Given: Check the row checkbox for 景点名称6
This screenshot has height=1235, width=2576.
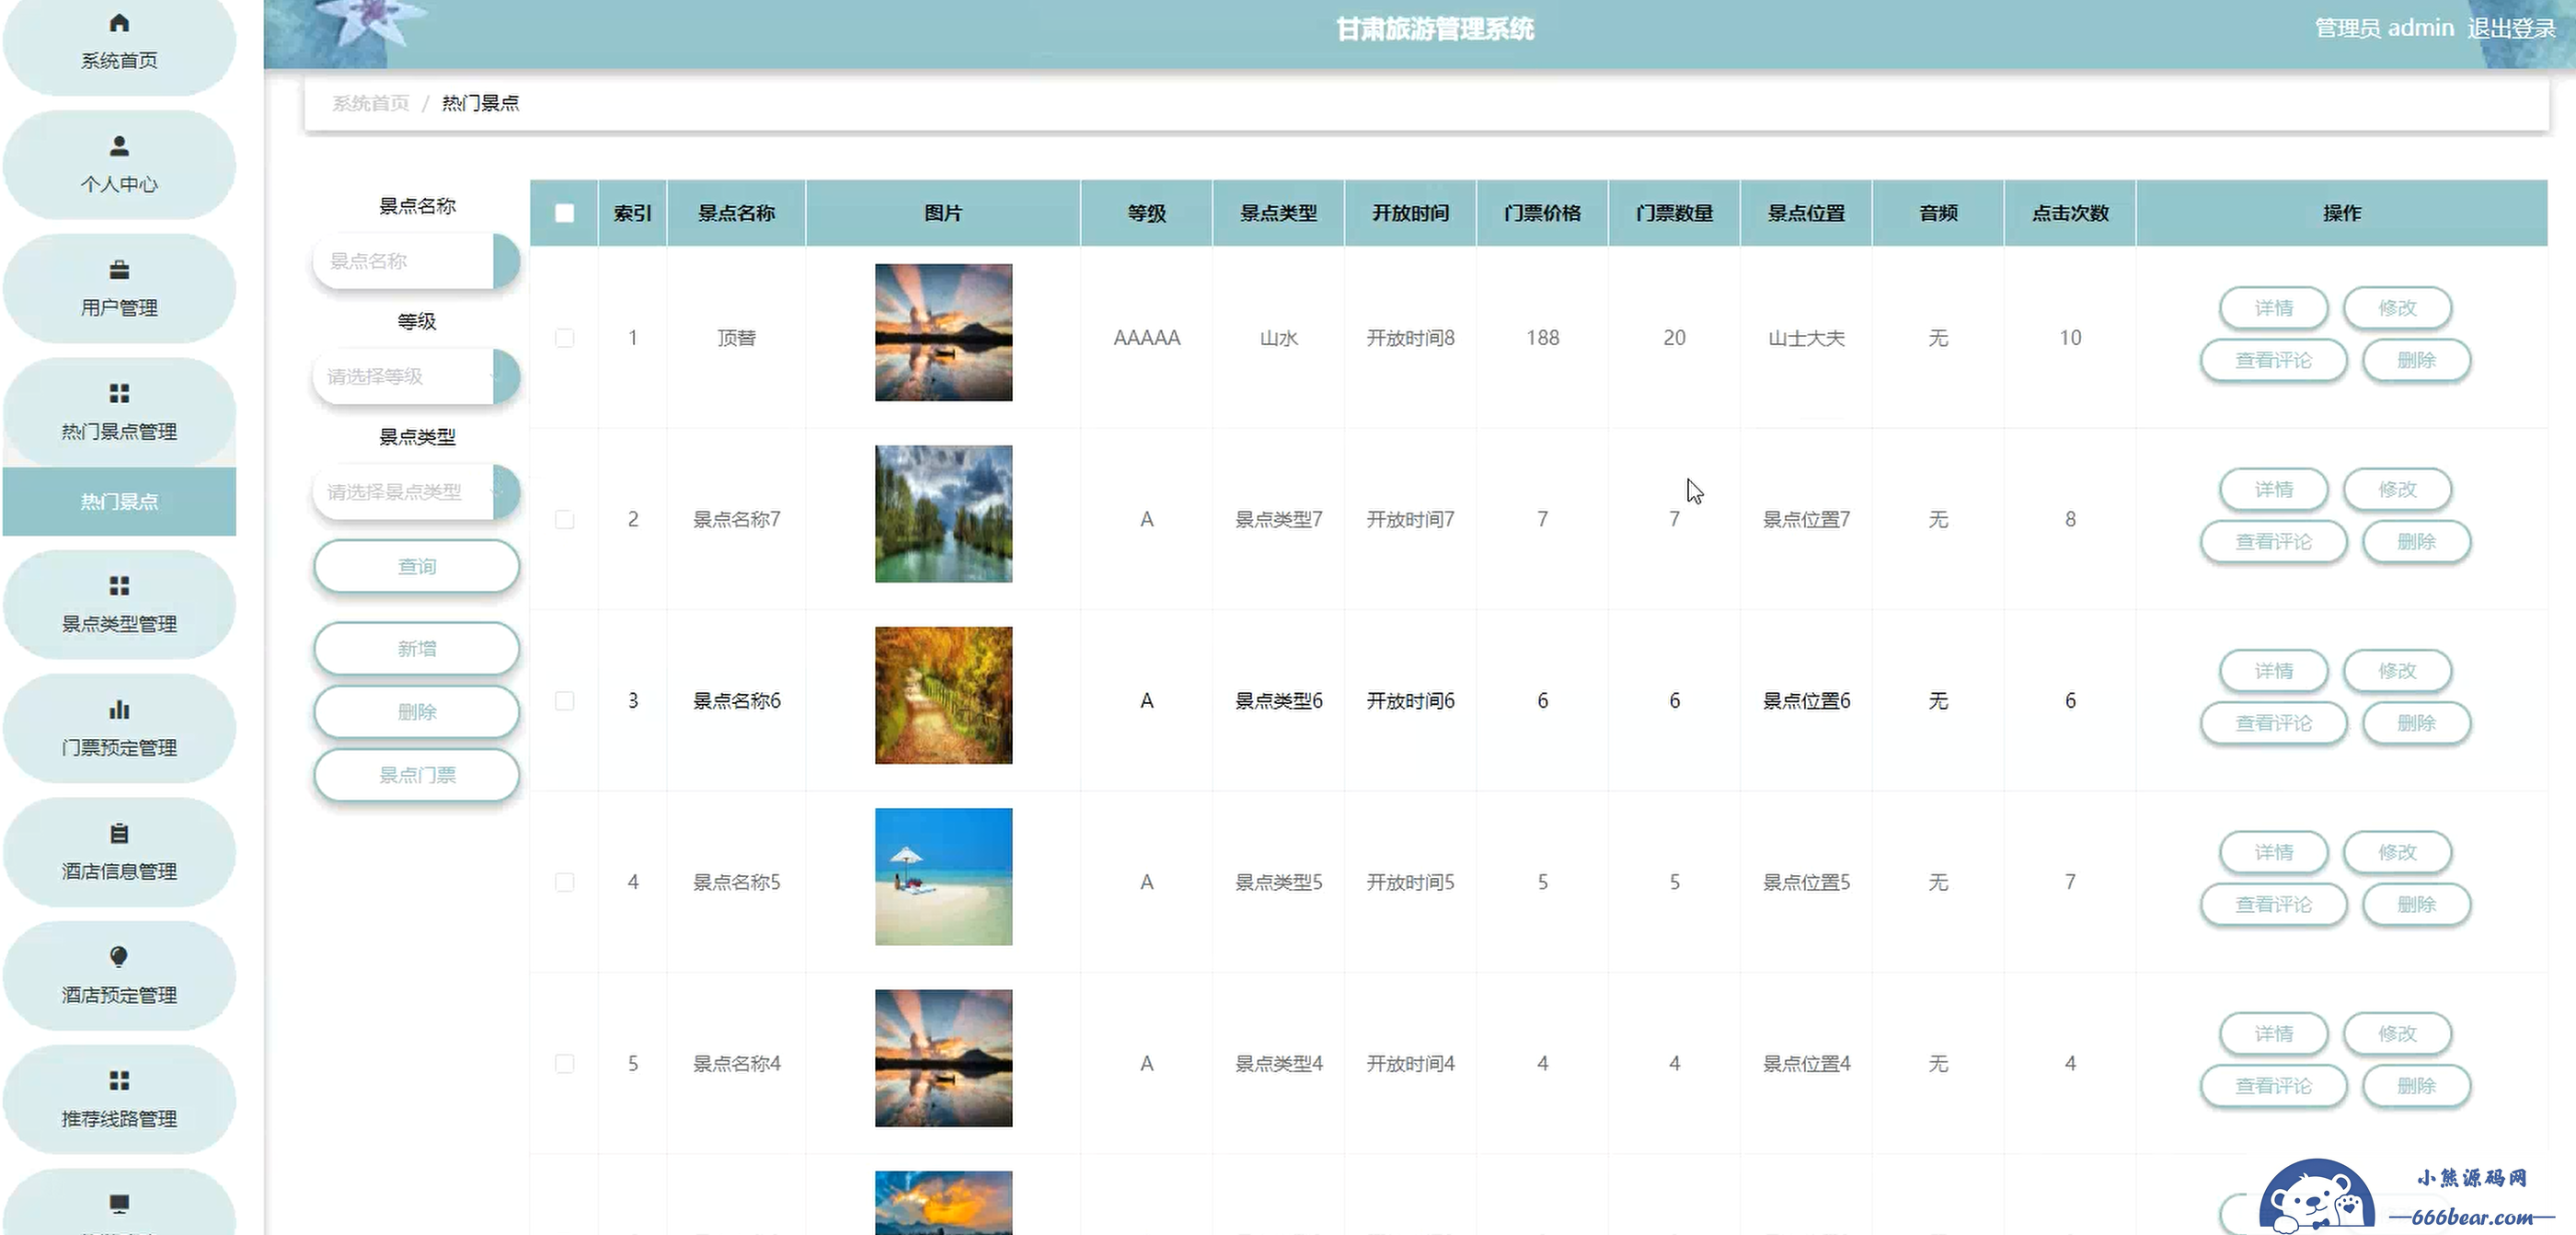Looking at the screenshot, I should click(x=564, y=701).
